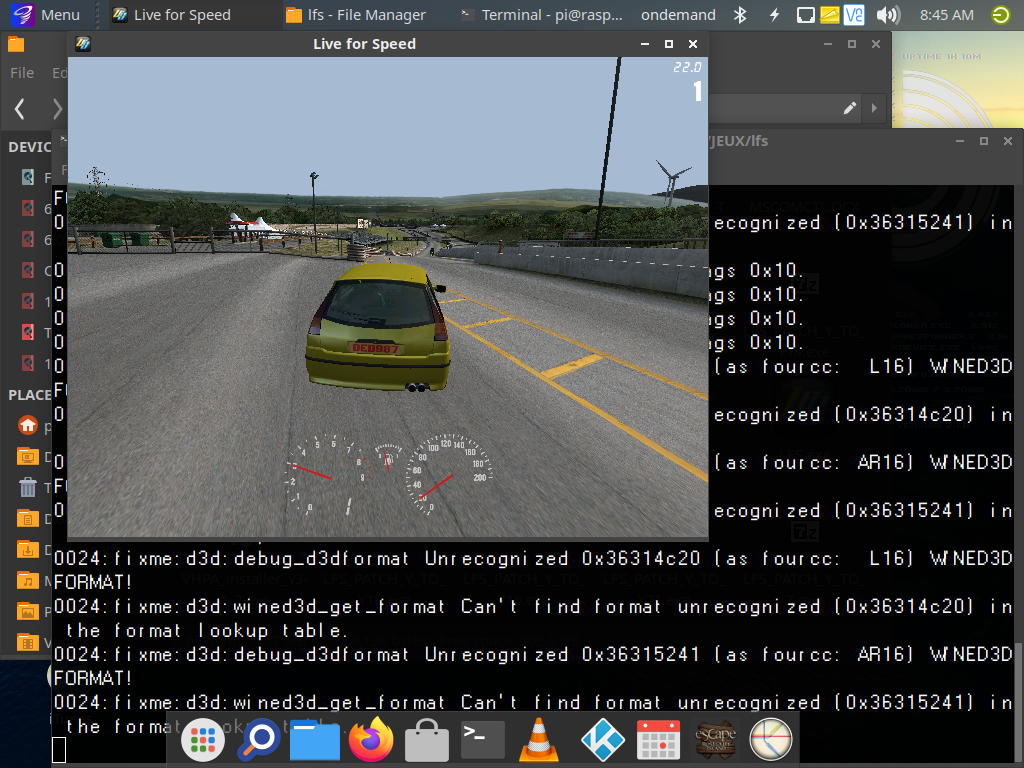
Task: Switch to Live for Speed taskbar entry
Action: pos(171,14)
